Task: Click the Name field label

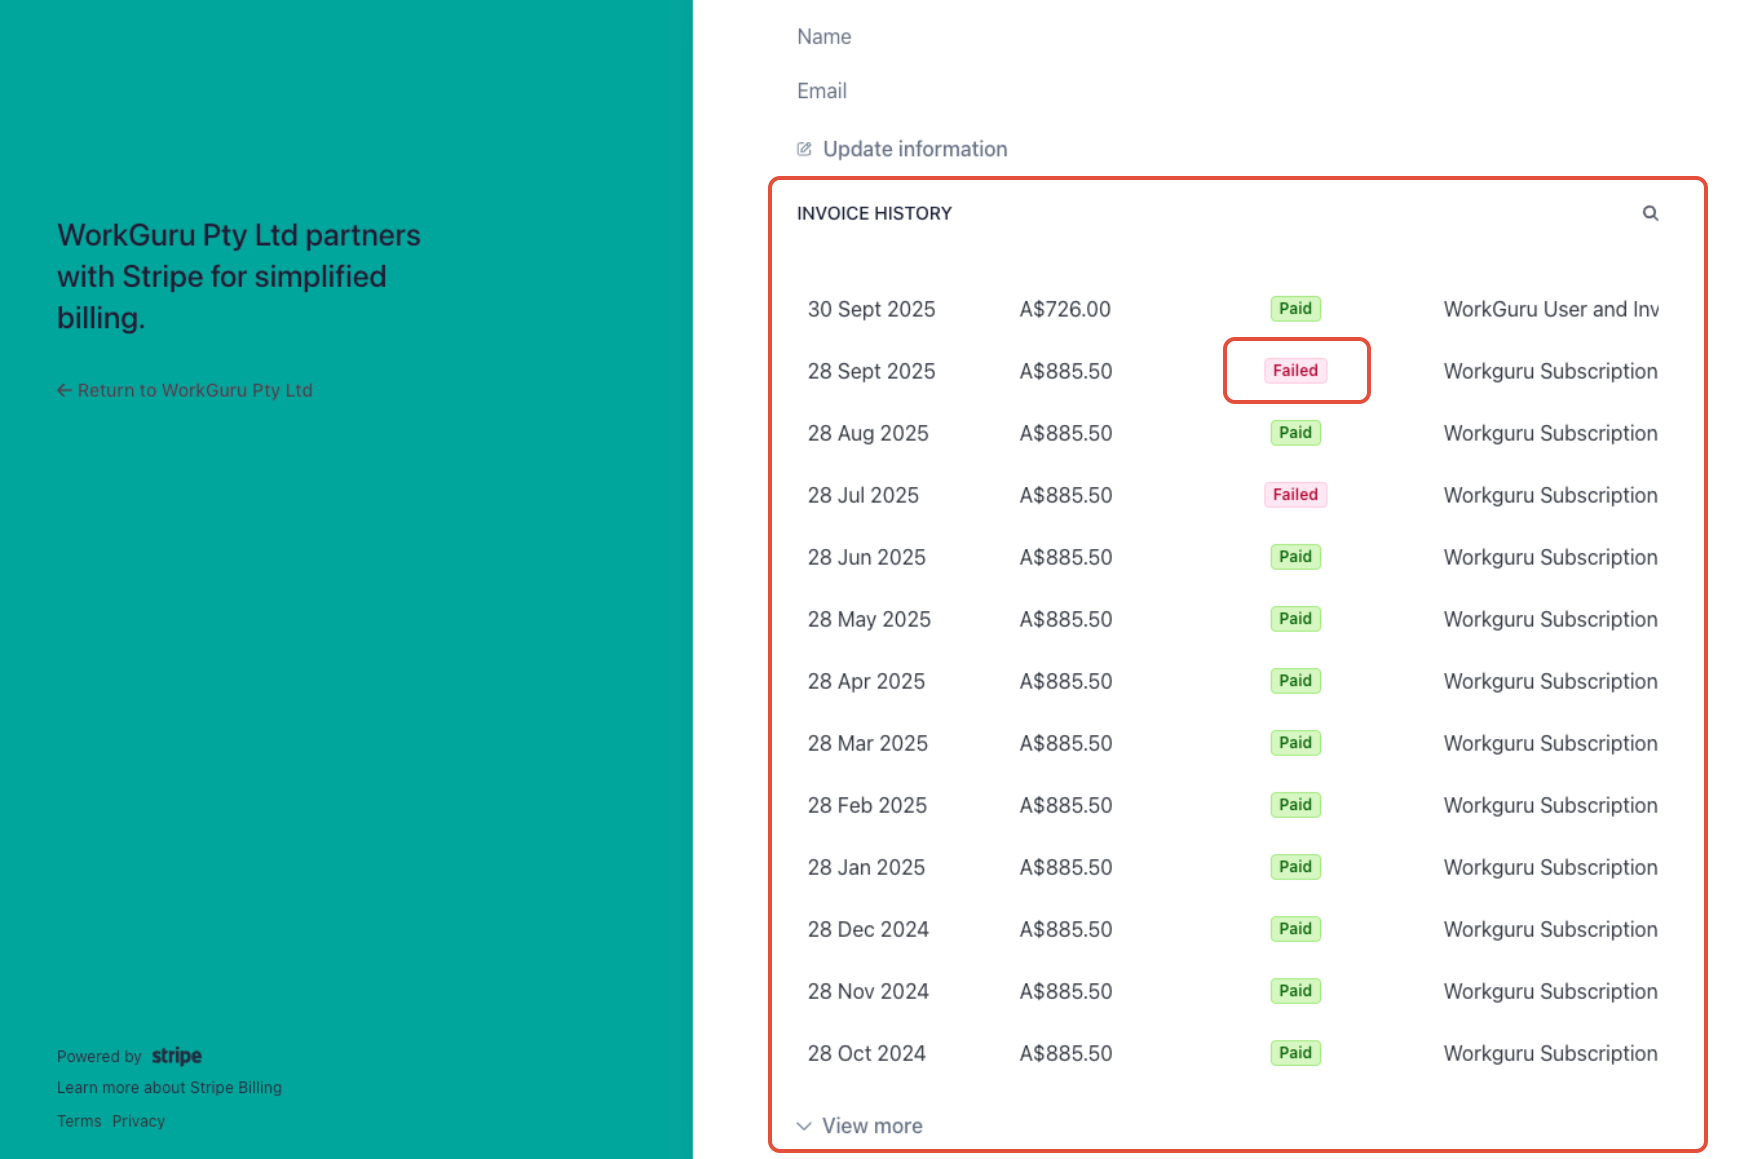Action: pyautogui.click(x=824, y=37)
